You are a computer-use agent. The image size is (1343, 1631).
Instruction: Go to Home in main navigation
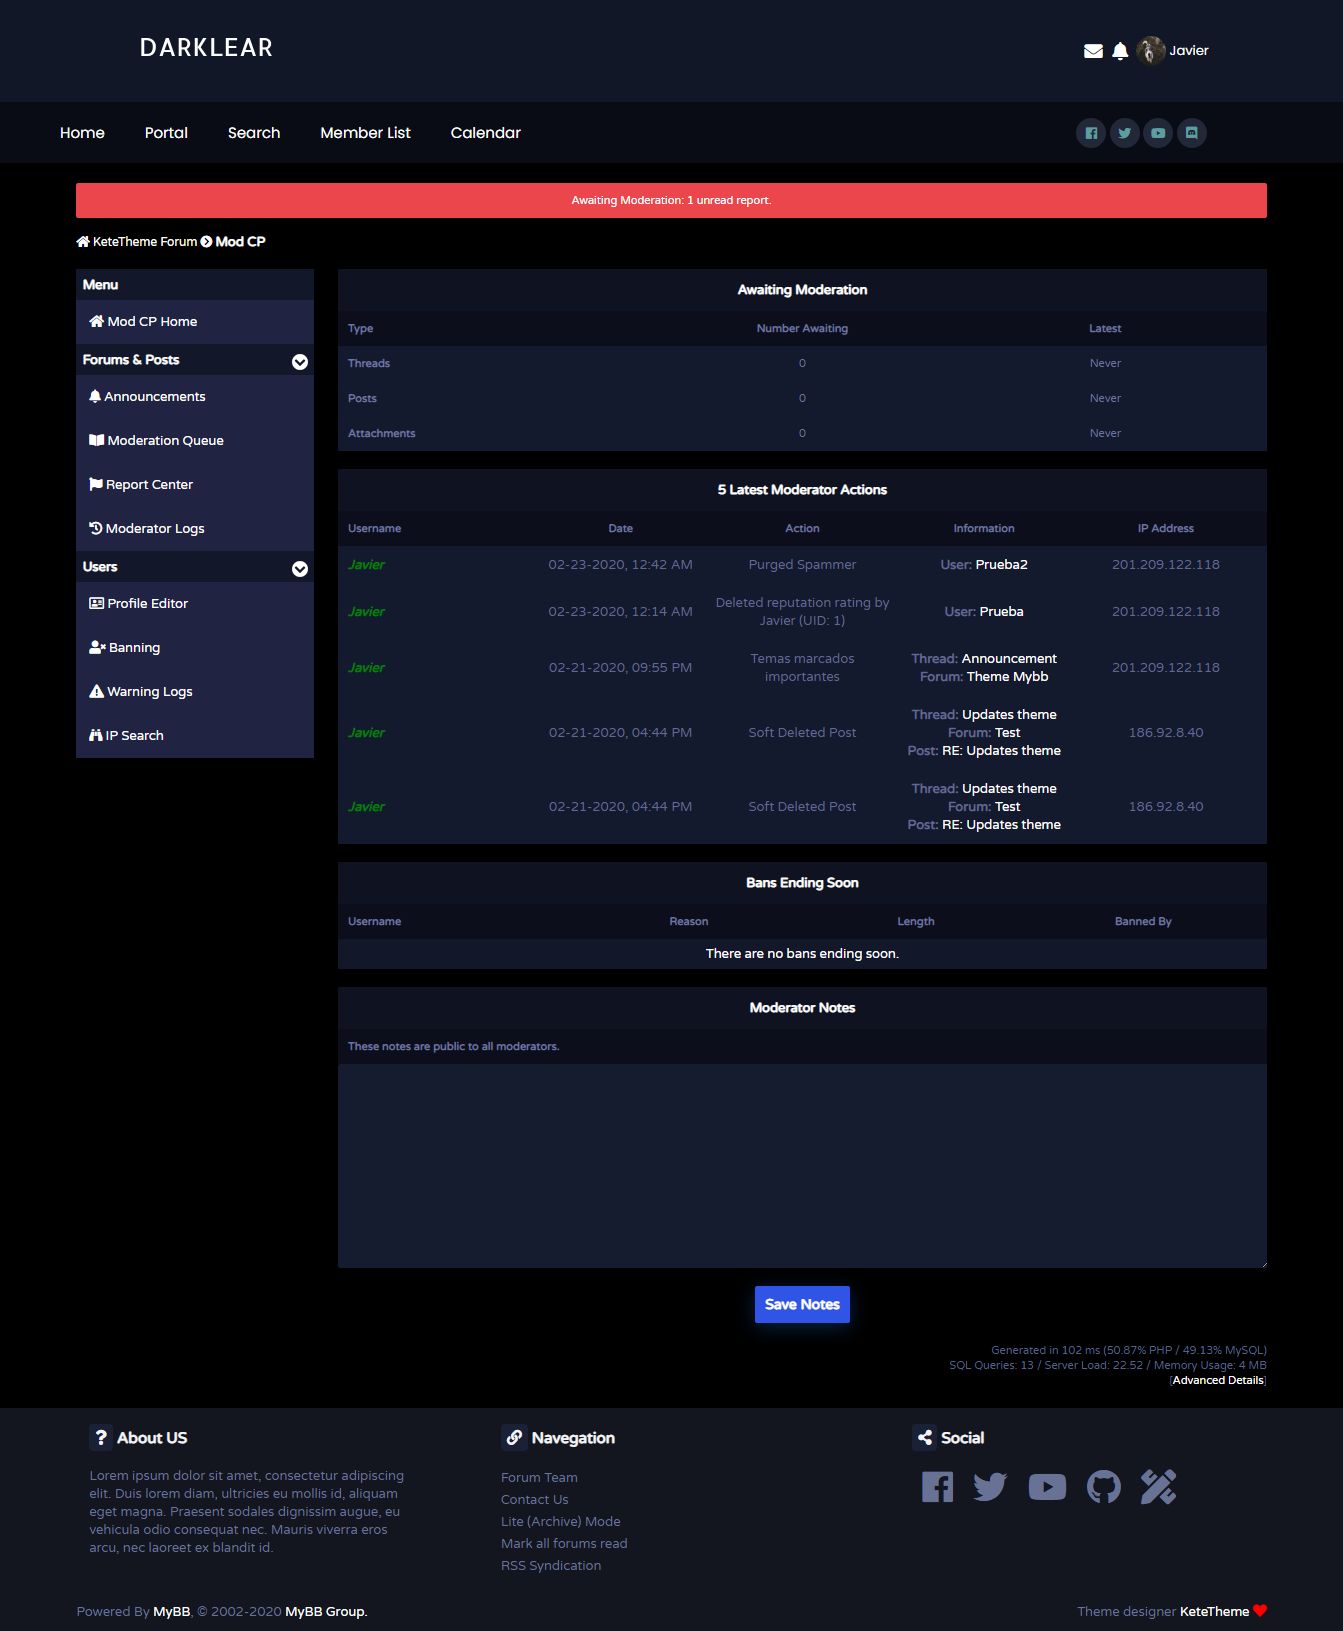(82, 133)
